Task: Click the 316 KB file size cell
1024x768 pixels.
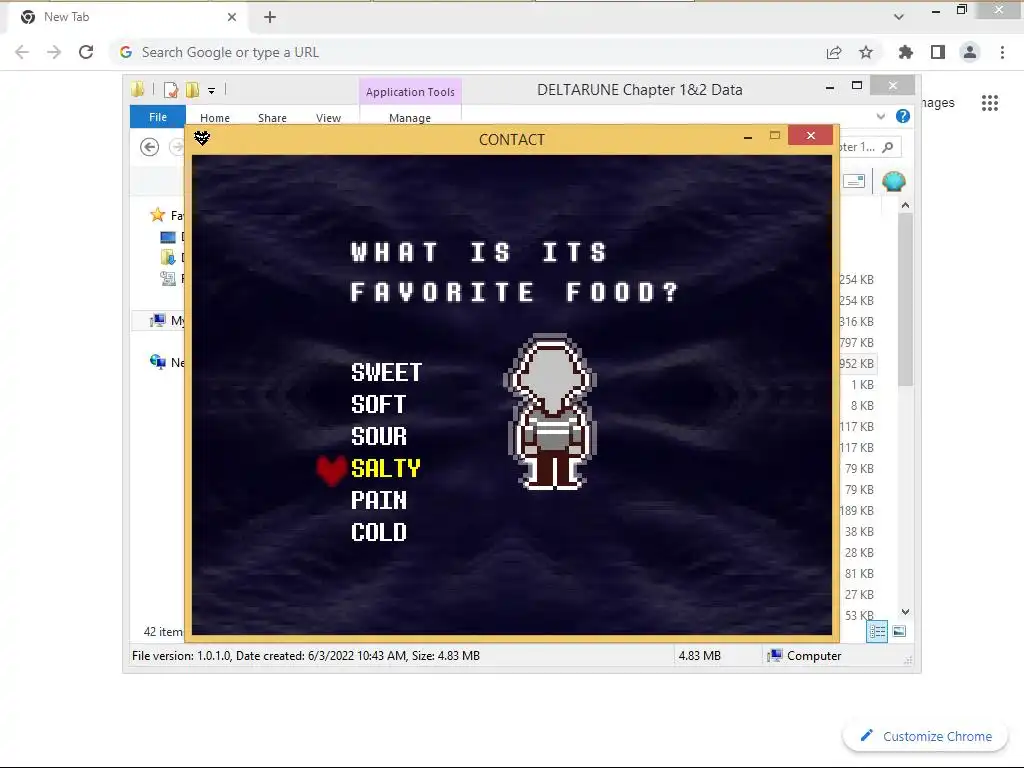Action: pos(857,321)
